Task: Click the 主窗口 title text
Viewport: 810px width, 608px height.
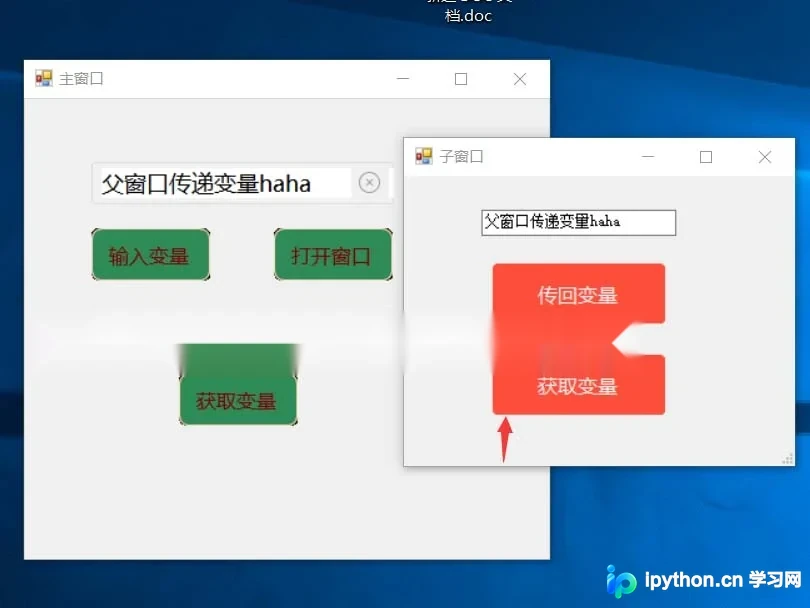Action: pos(81,79)
